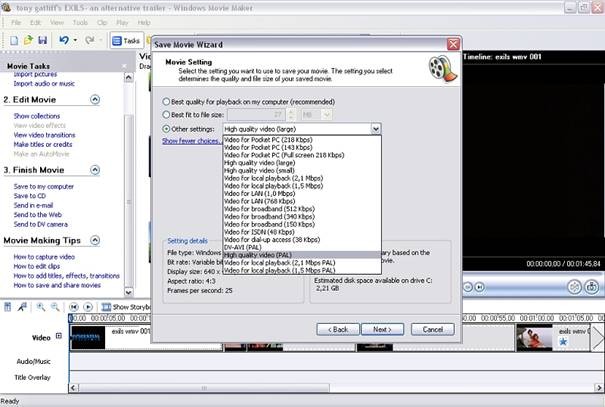Choose Video for ISDN (48 Kbps) option
The image size is (605, 407).
302,232
